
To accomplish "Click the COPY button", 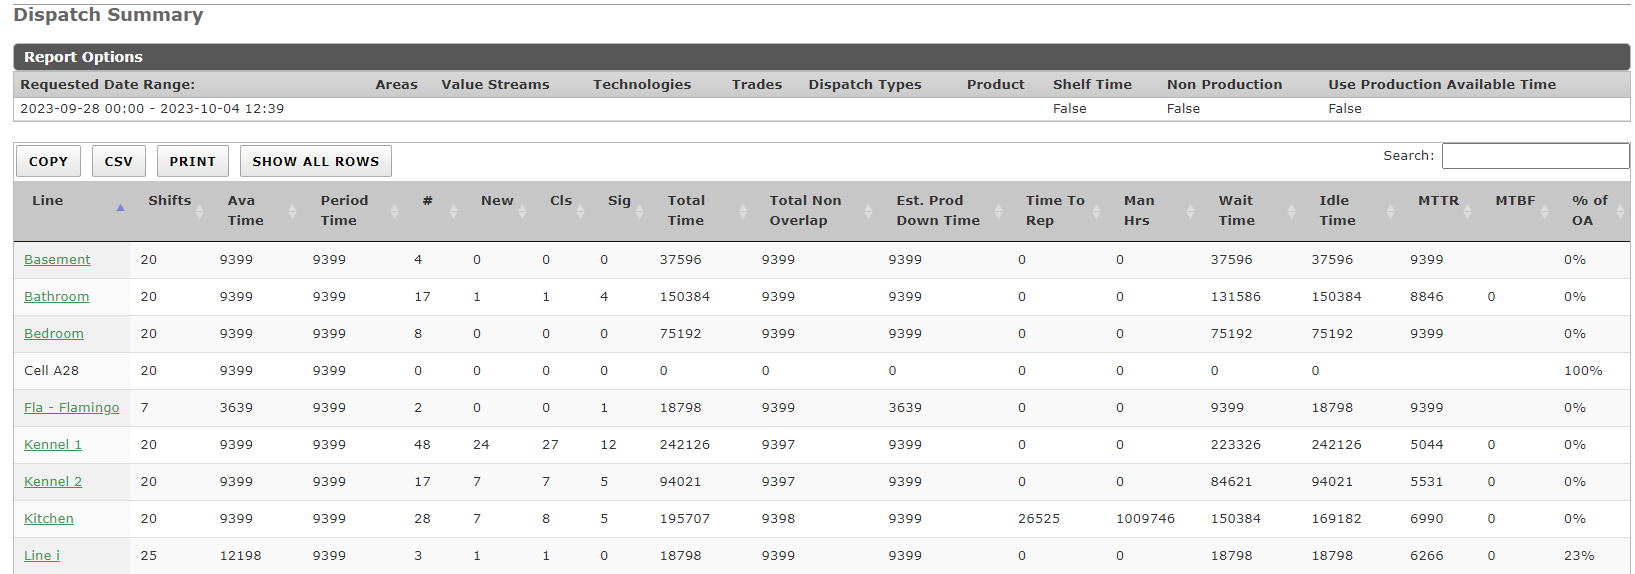I will pyautogui.click(x=48, y=161).
